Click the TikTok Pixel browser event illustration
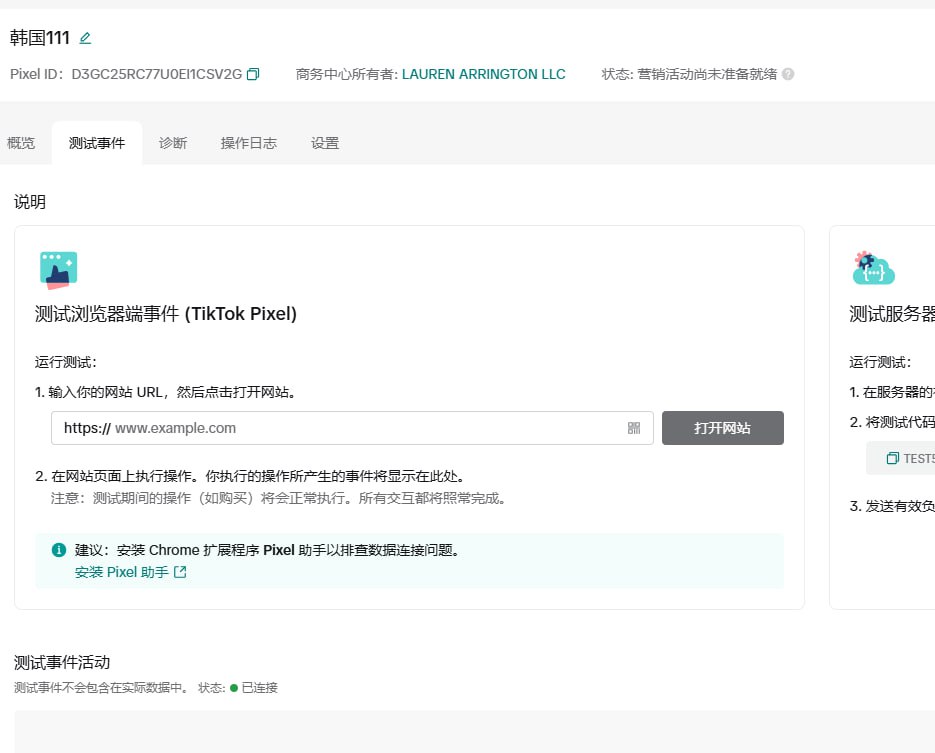This screenshot has width=935, height=753. 58,270
